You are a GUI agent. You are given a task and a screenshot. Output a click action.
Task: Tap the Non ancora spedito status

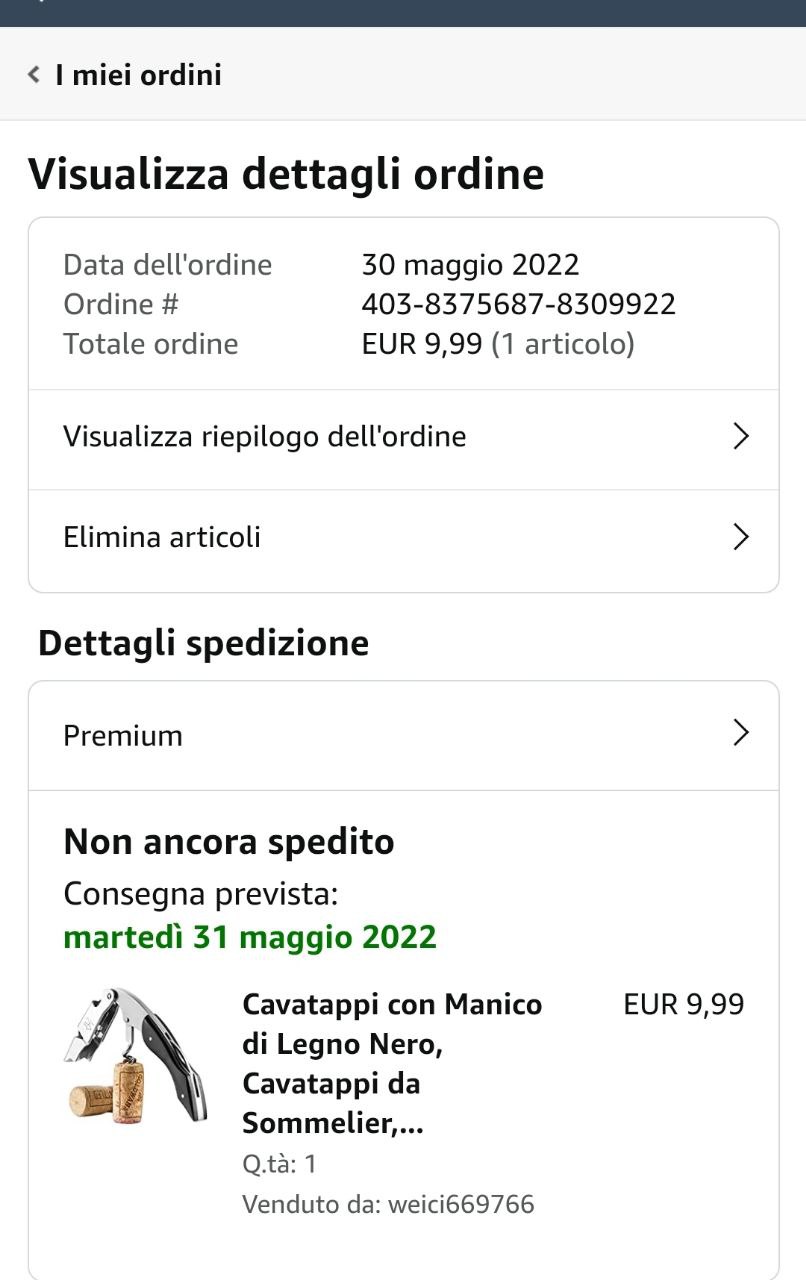pyautogui.click(x=229, y=842)
